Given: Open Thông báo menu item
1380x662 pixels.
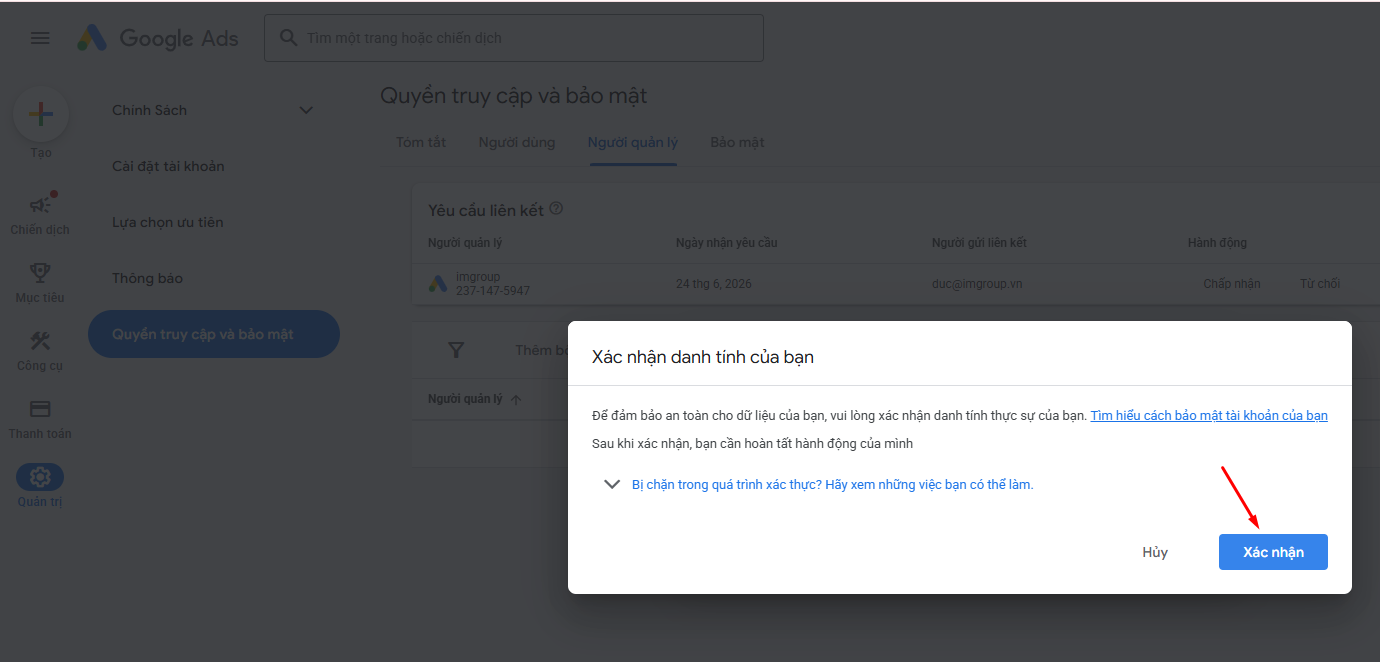Looking at the screenshot, I should pos(147,278).
